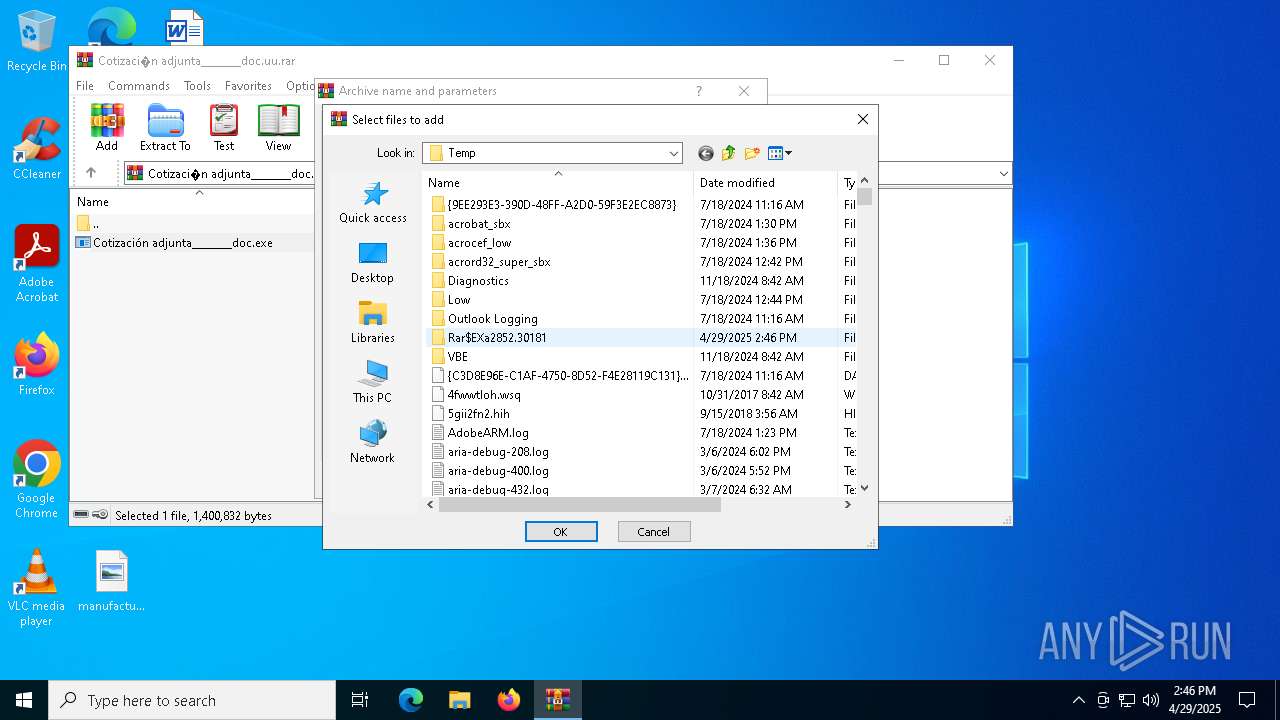The width and height of the screenshot is (1280, 720).
Task: Select Network in the places bar
Action: (x=373, y=442)
